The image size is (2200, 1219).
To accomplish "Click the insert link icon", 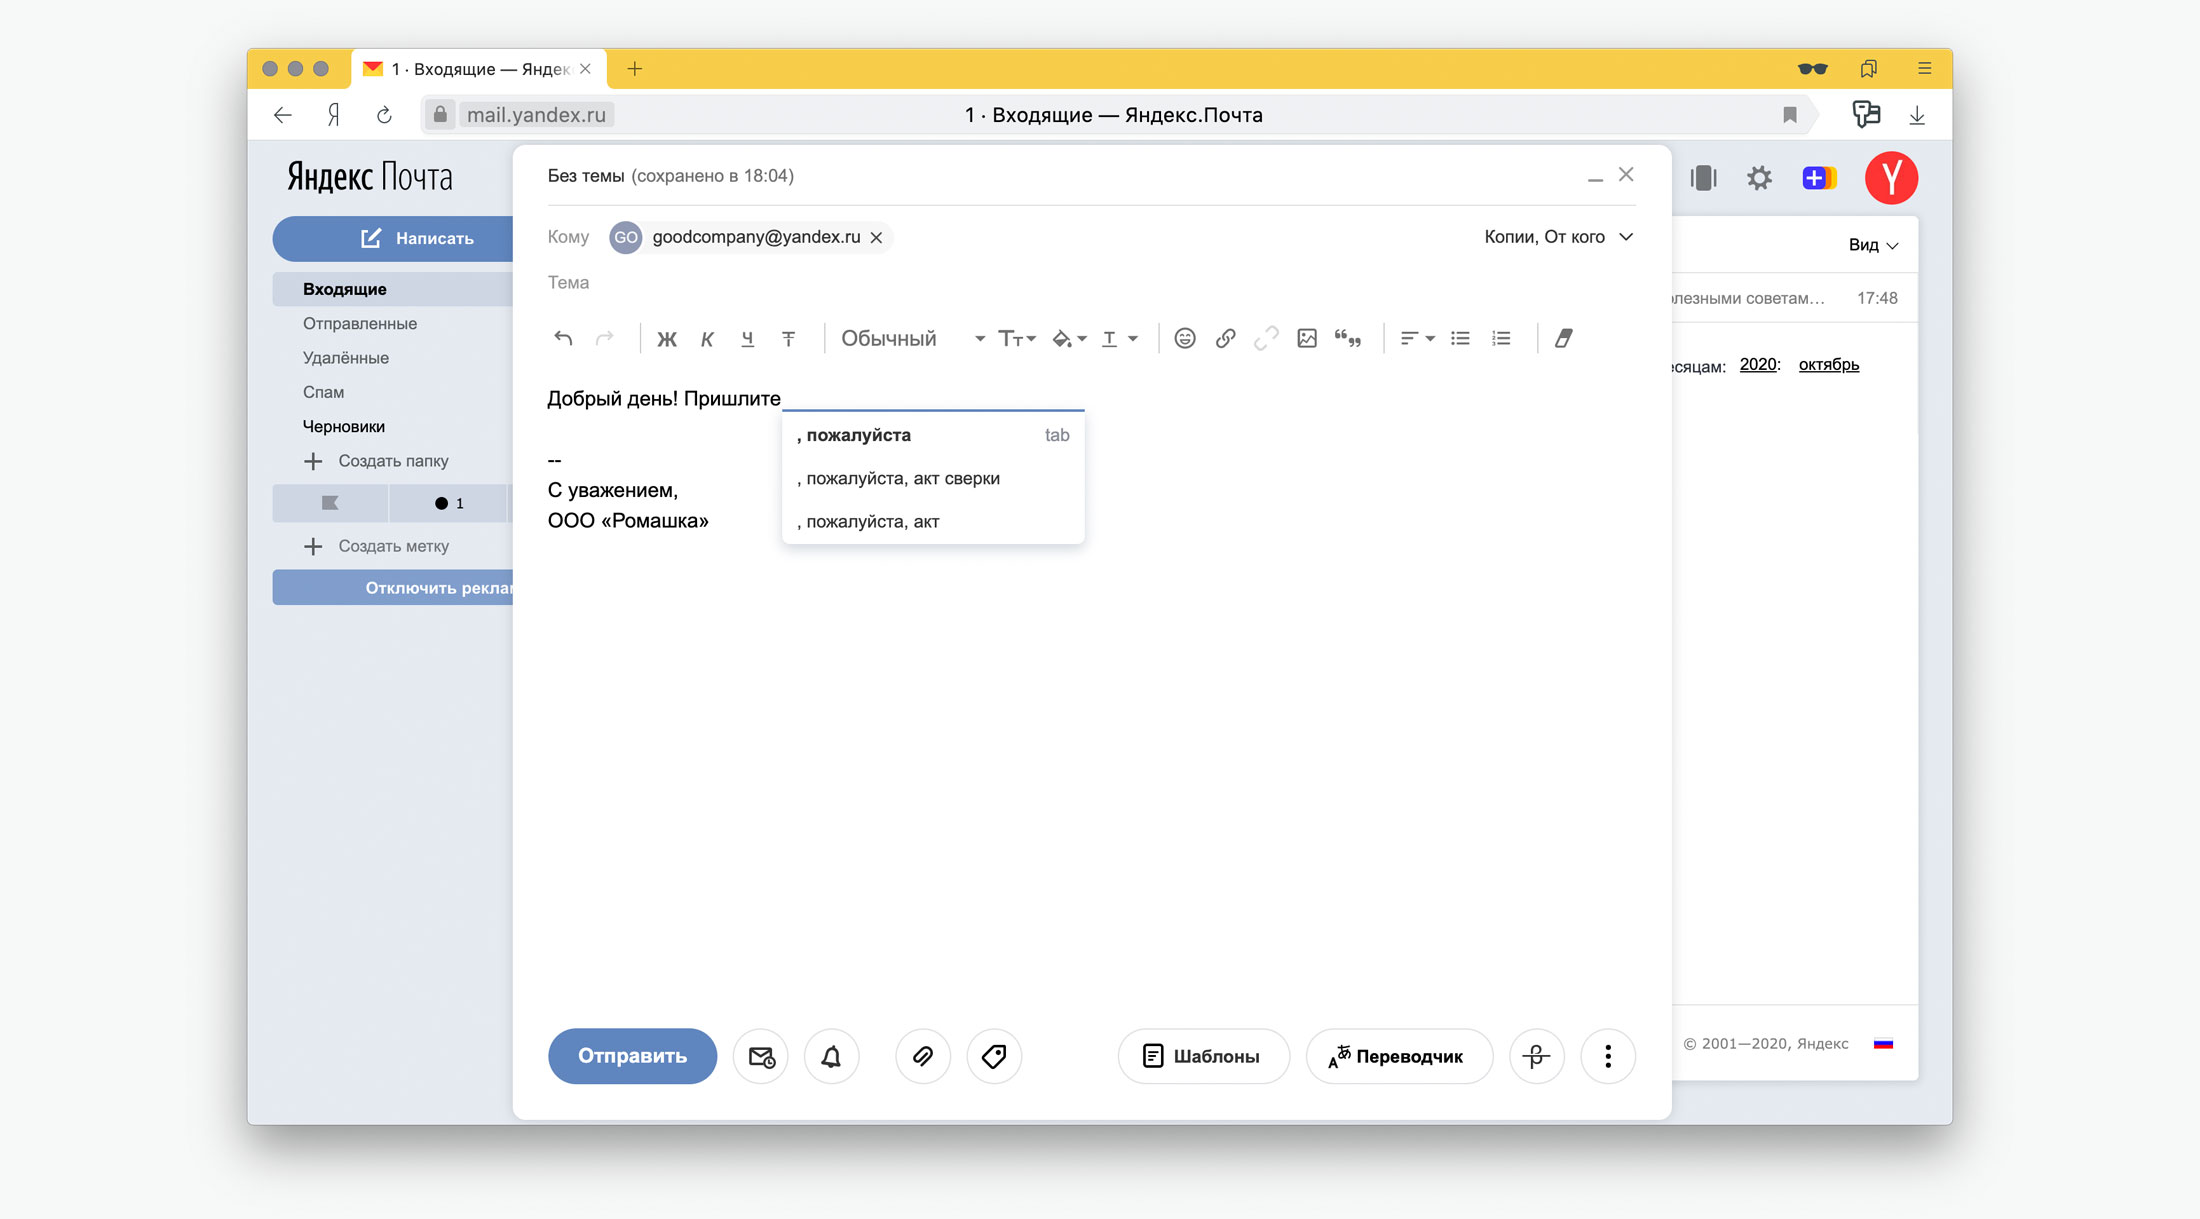I will 1225,339.
